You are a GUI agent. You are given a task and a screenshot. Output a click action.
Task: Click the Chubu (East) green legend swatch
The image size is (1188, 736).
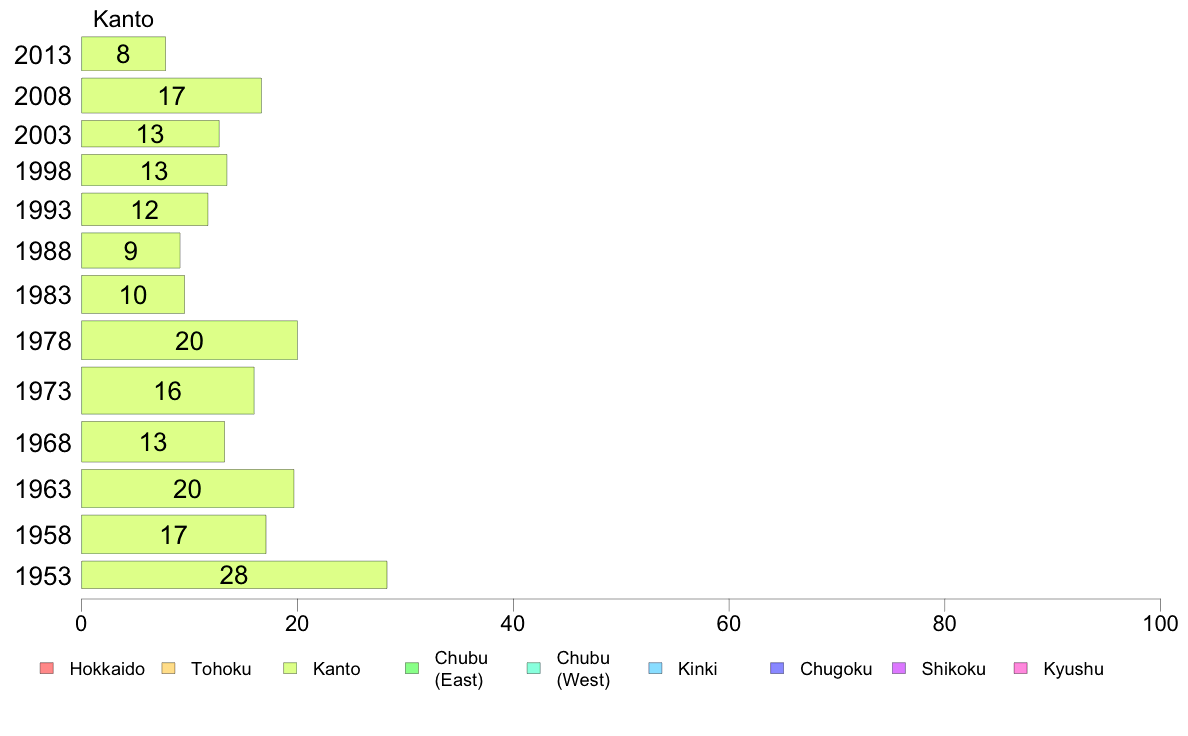coord(412,668)
